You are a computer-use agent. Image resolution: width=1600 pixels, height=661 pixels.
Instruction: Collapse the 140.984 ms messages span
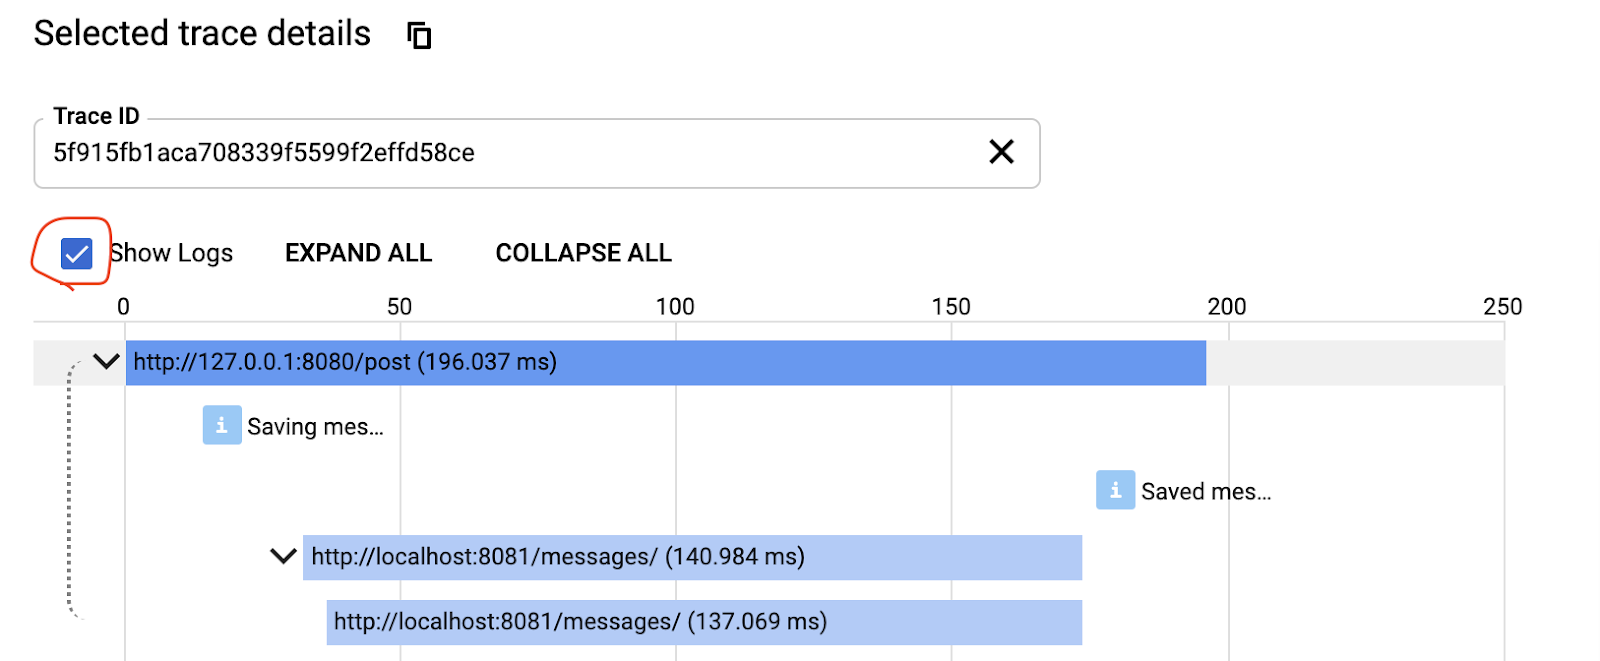pyautogui.click(x=284, y=556)
